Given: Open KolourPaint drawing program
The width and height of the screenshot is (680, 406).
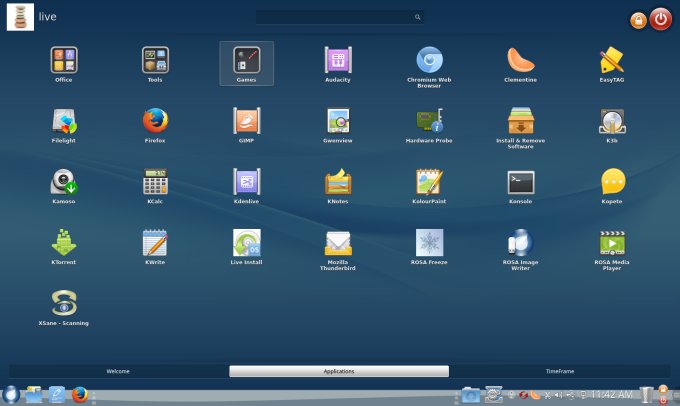Looking at the screenshot, I should pos(429,186).
